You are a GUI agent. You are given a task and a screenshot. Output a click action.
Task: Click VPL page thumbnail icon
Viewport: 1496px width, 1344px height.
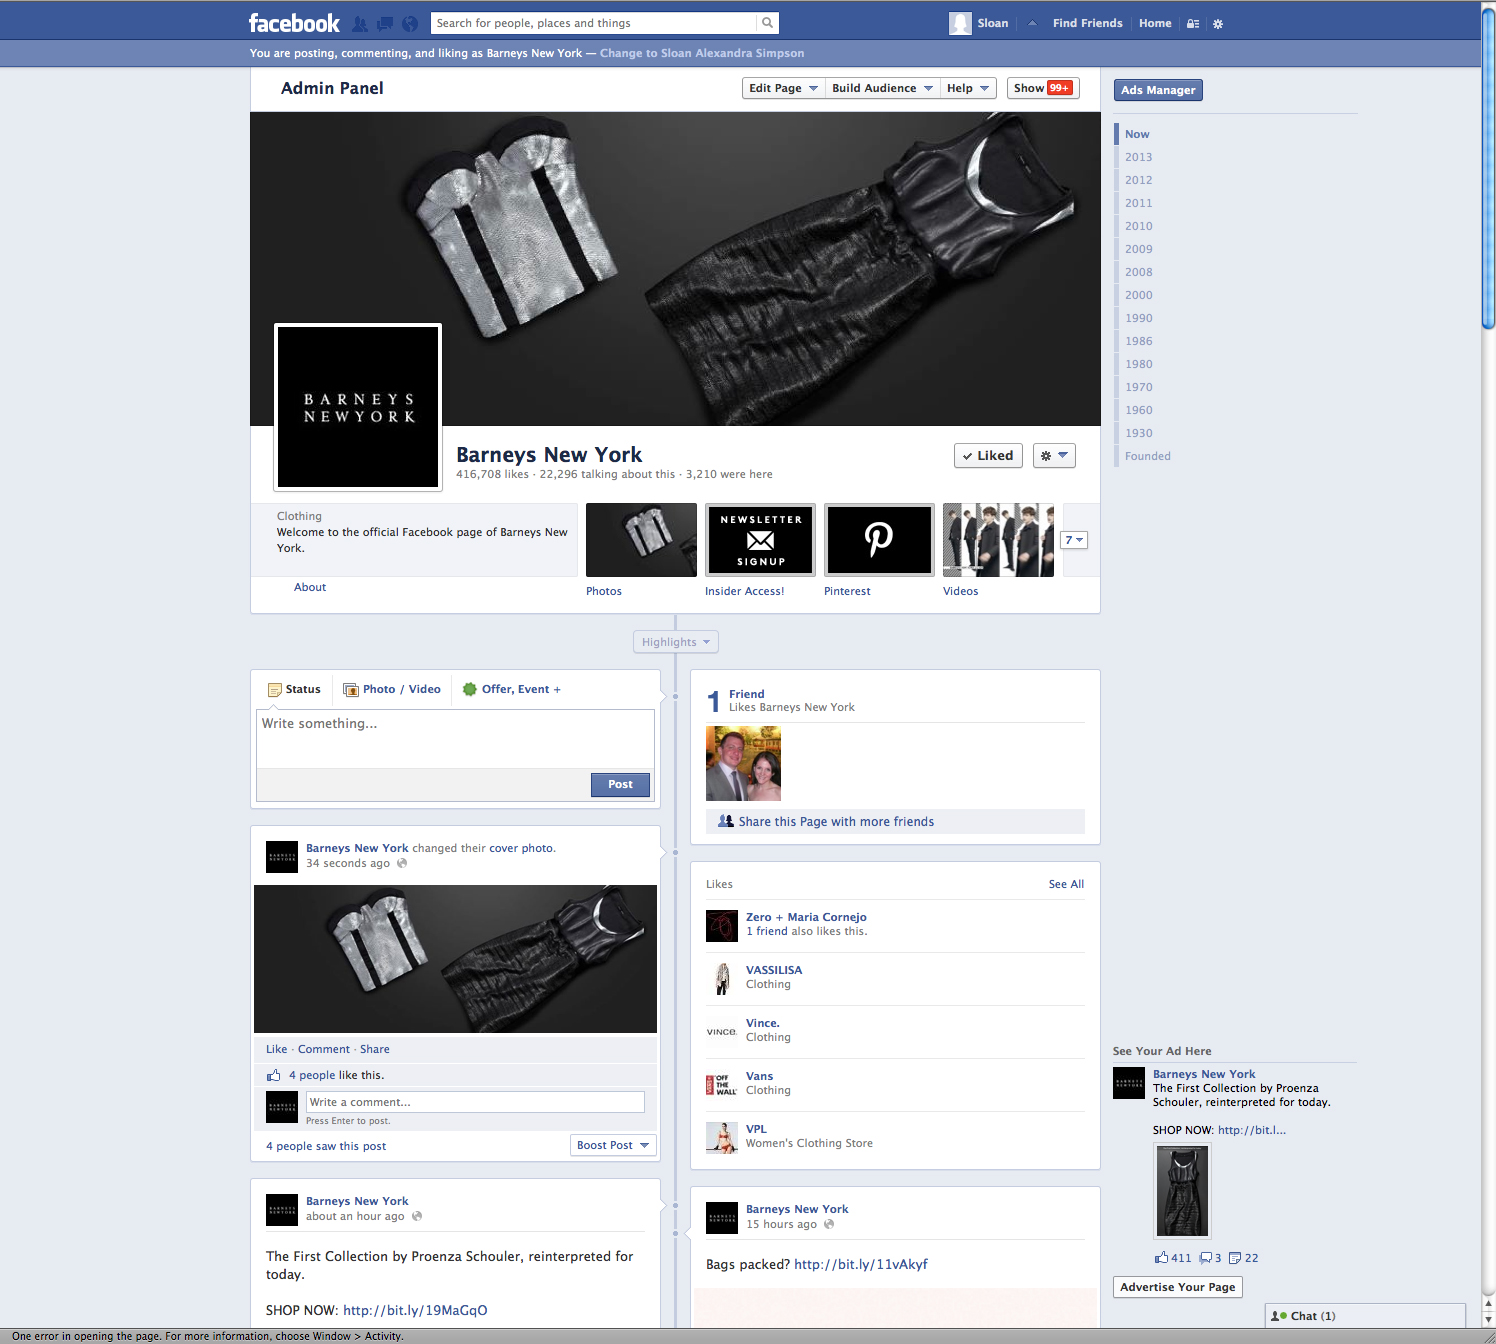pyautogui.click(x=722, y=1137)
